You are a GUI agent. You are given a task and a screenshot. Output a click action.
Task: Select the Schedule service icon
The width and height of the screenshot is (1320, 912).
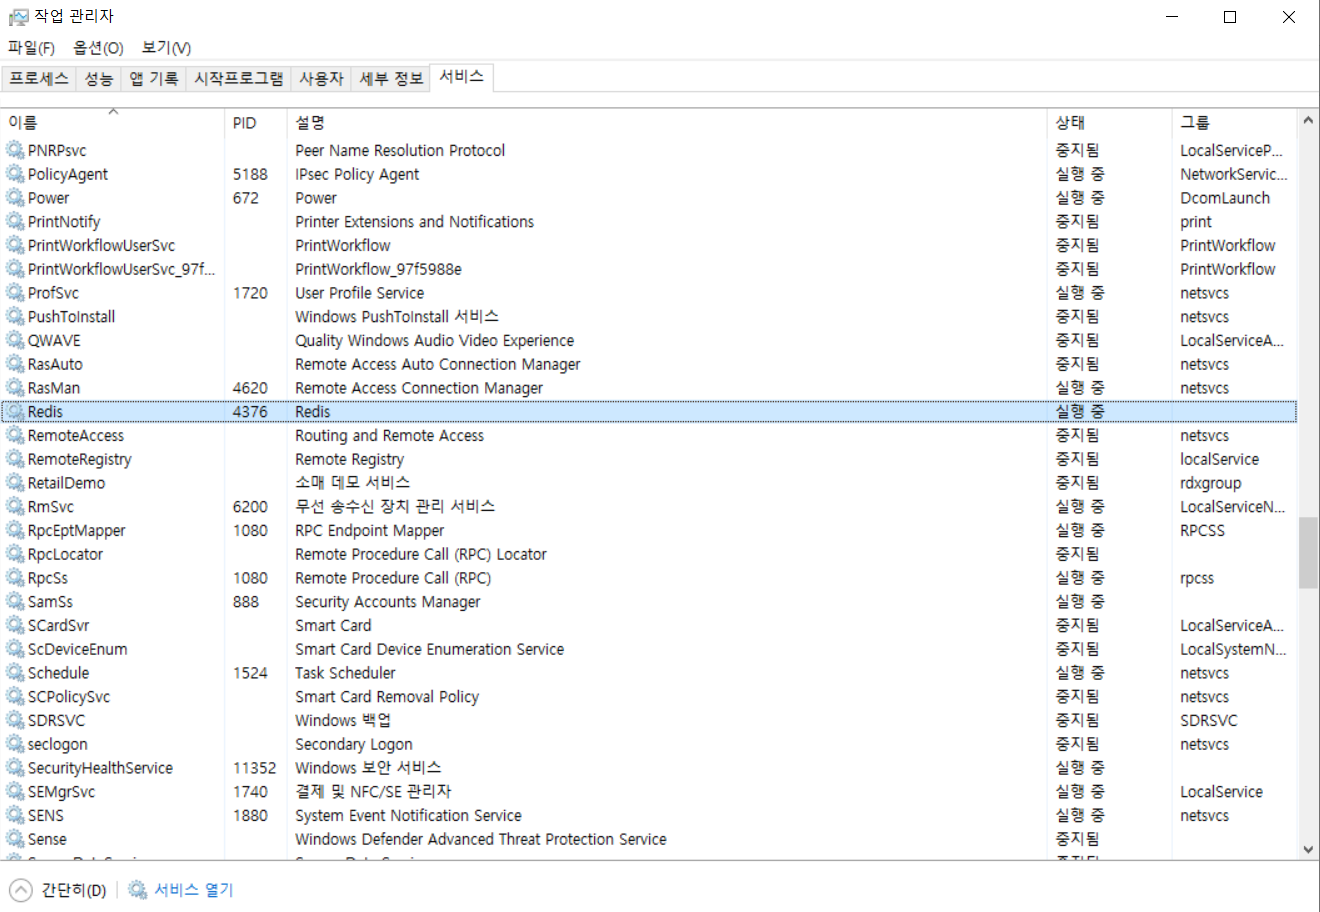(x=15, y=673)
